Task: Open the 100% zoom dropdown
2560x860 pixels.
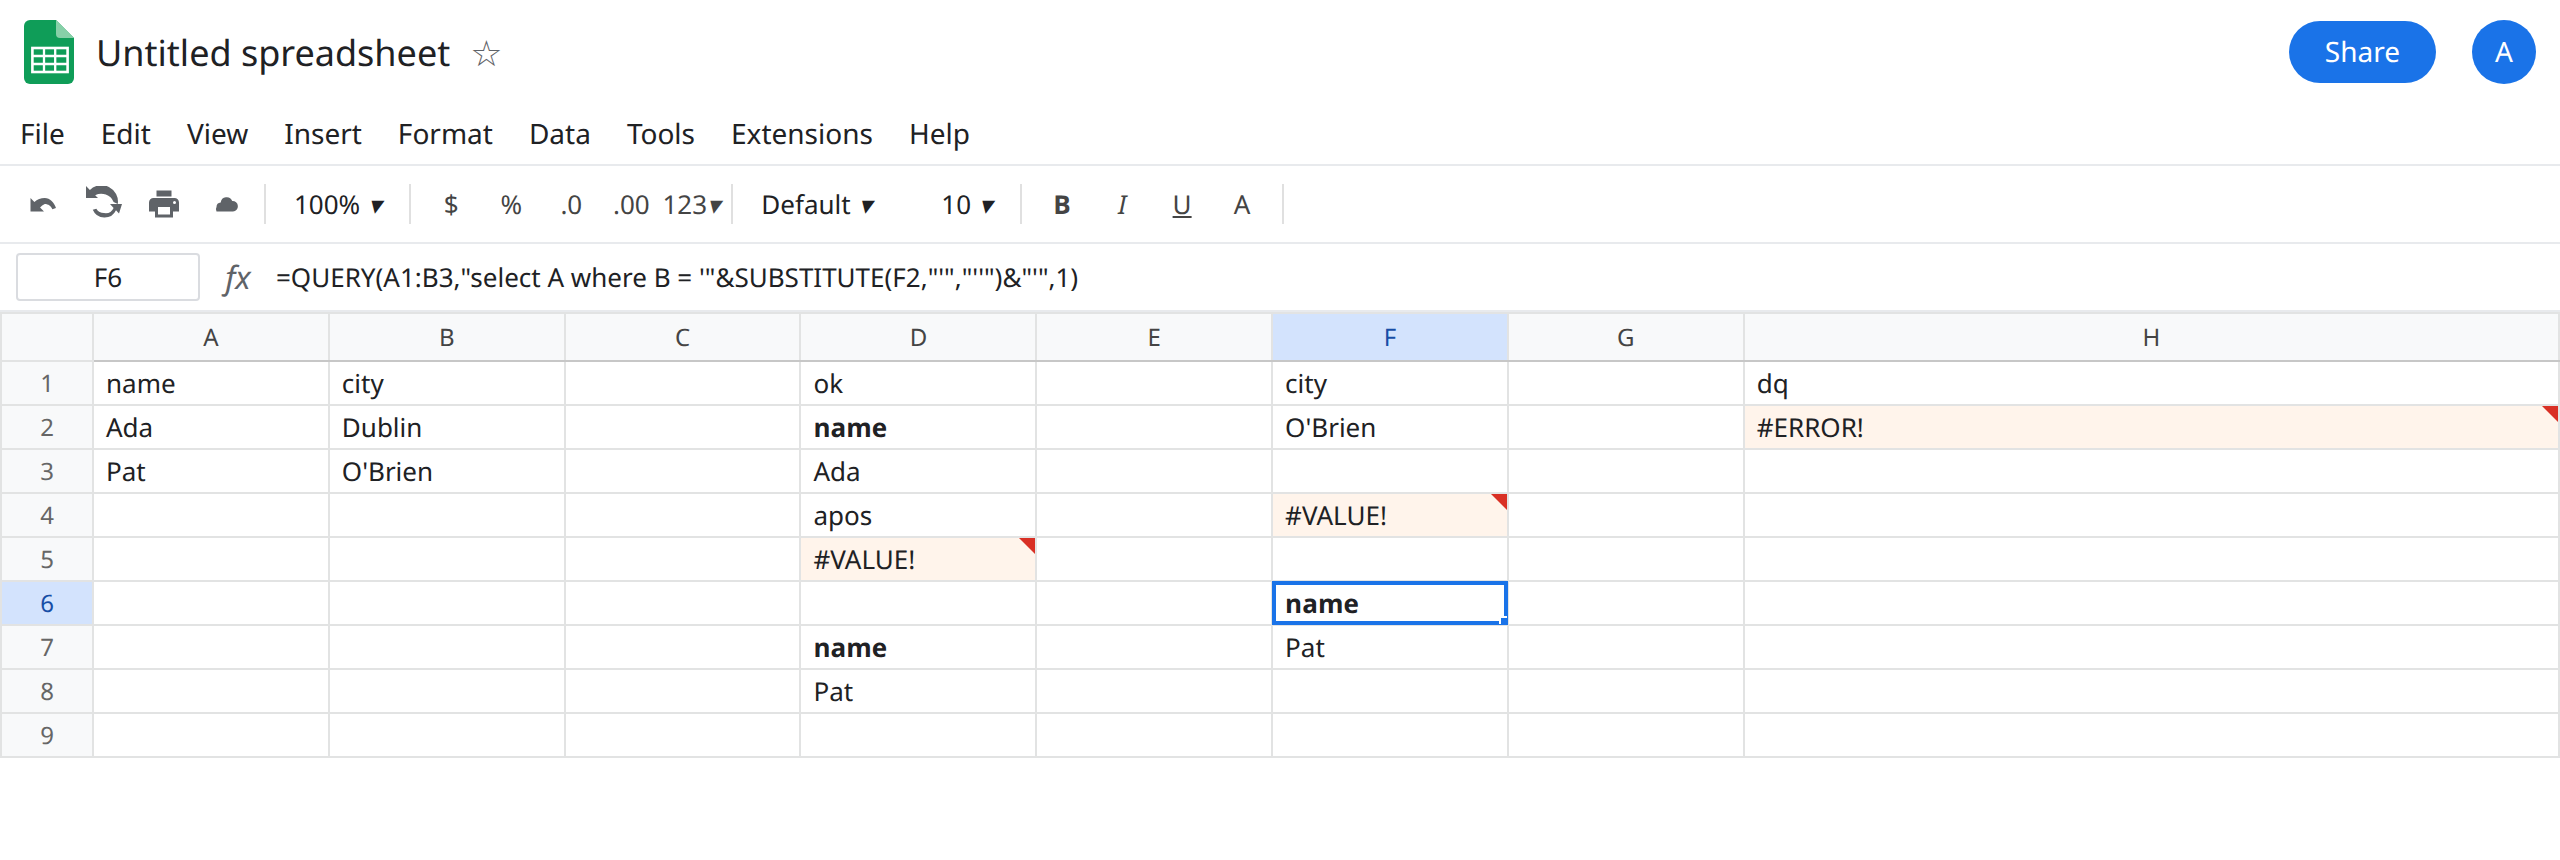Action: click(x=339, y=205)
